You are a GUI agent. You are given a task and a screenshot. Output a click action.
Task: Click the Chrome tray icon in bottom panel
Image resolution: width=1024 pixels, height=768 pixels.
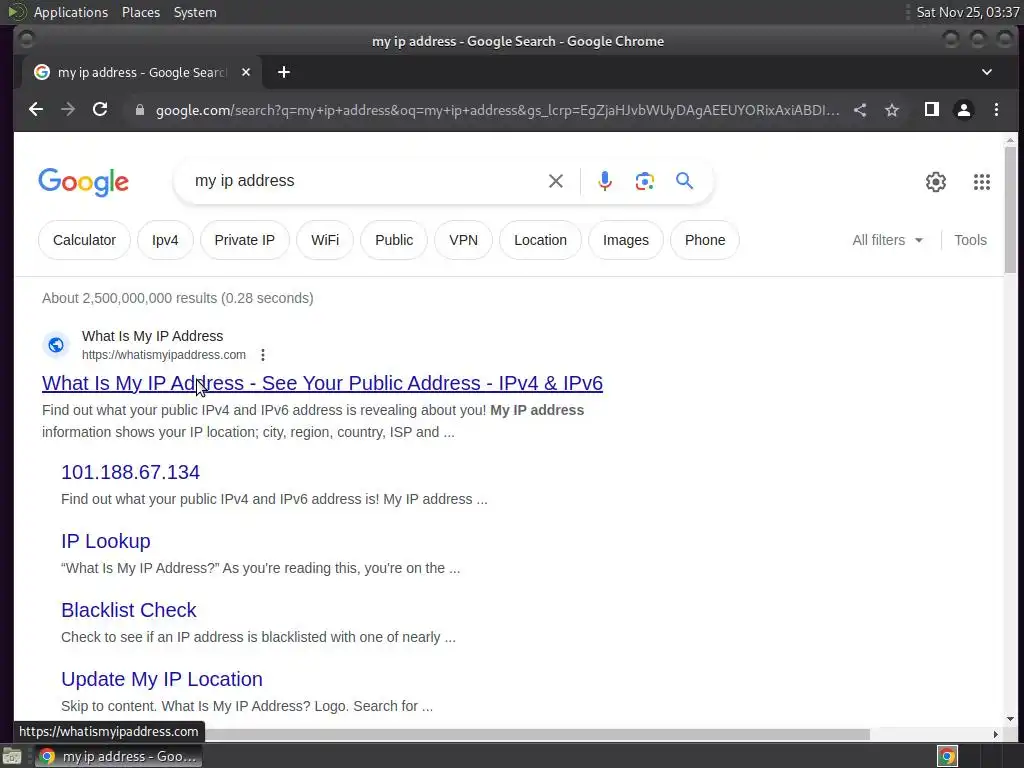pos(947,756)
